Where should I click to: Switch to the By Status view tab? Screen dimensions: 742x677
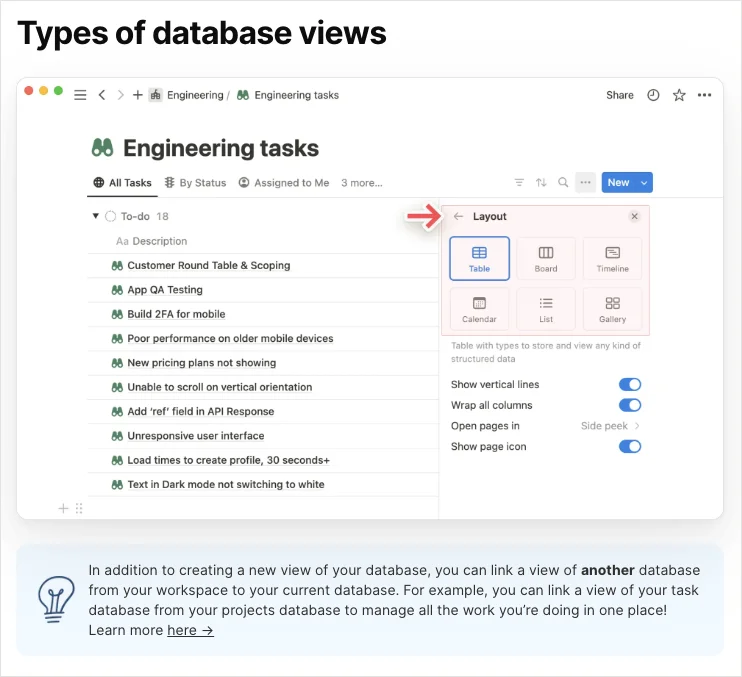(195, 183)
